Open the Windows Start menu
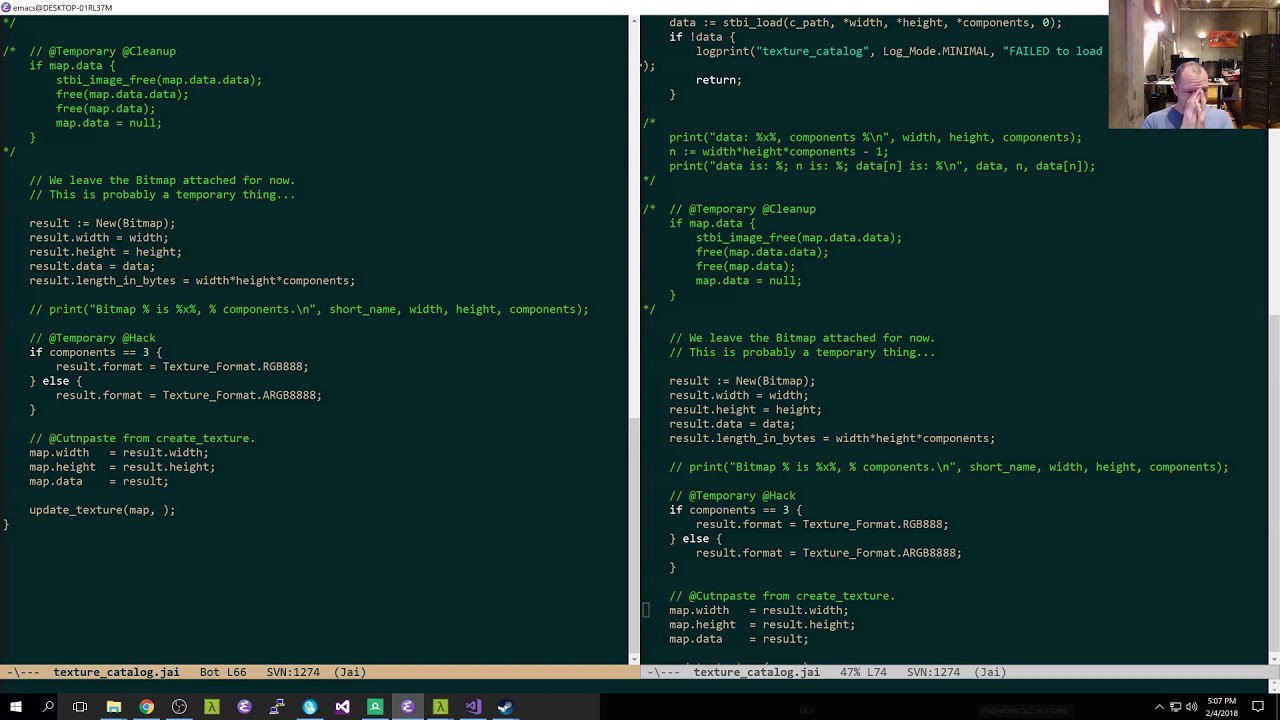Image resolution: width=1280 pixels, height=720 pixels. pos(16,707)
